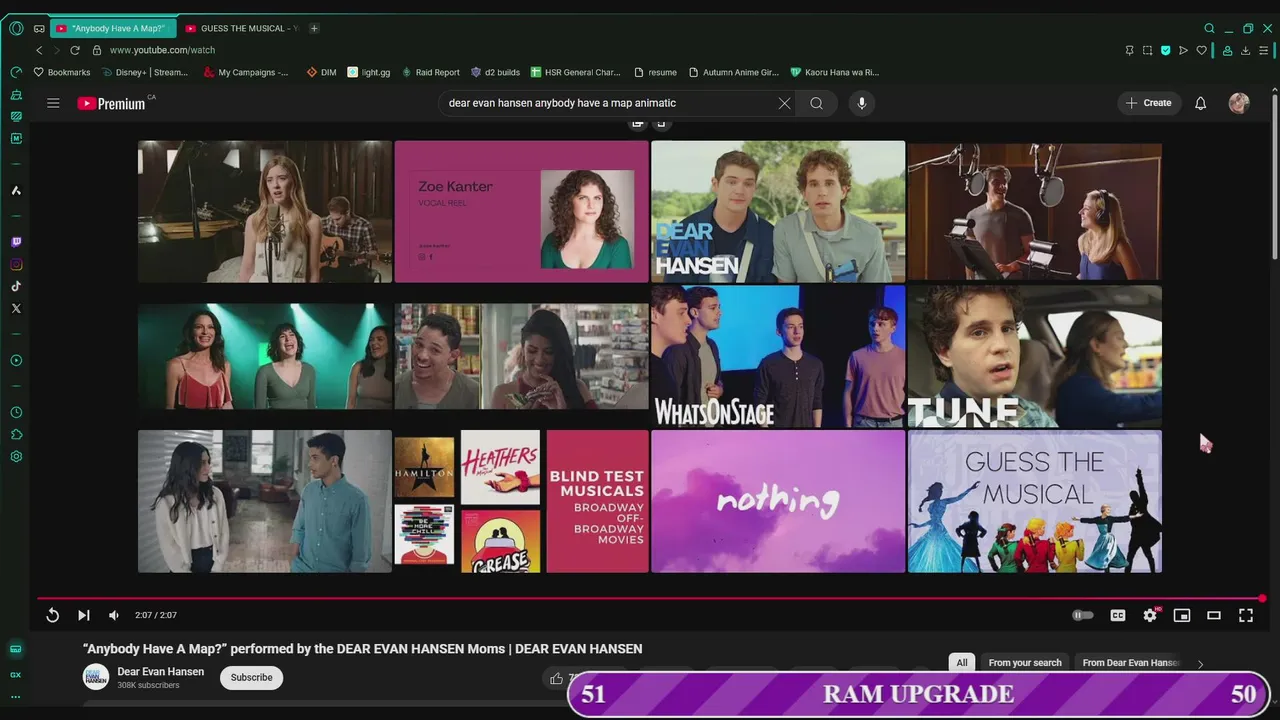Open GX Corner gamepad icon in tab bar
The width and height of the screenshot is (1280, 720).
[39, 28]
